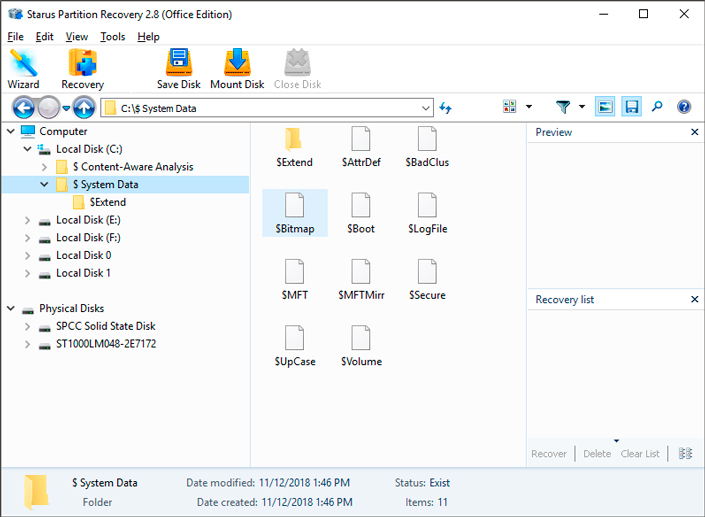Collapse the $ System Data node
The image size is (705, 517).
click(x=44, y=184)
